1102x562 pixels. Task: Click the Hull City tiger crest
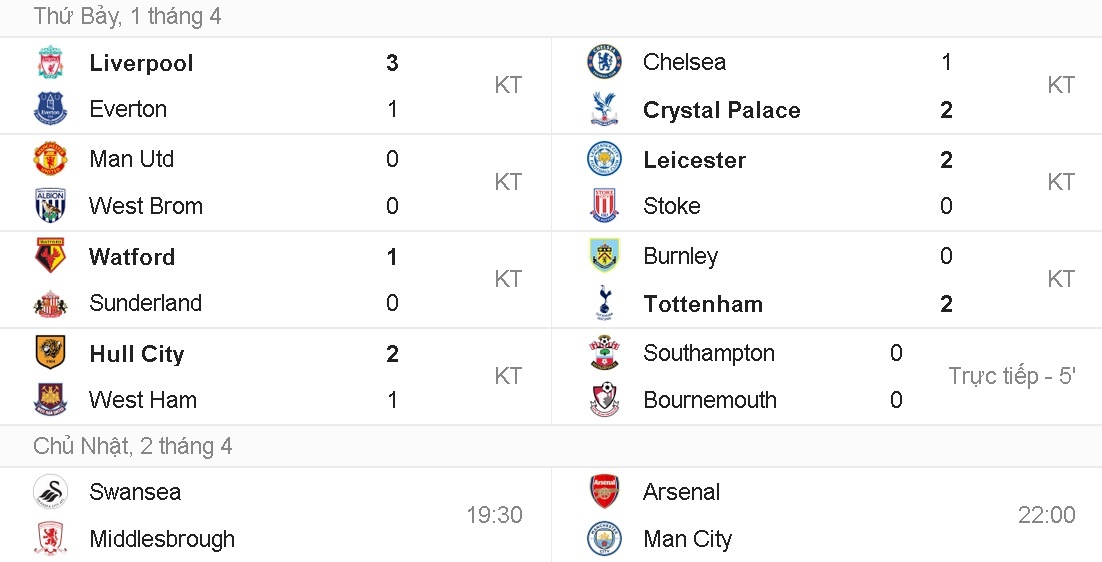point(50,354)
